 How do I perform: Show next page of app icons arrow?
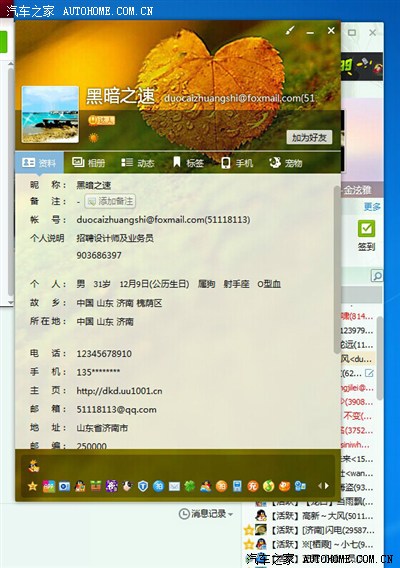coord(327,486)
